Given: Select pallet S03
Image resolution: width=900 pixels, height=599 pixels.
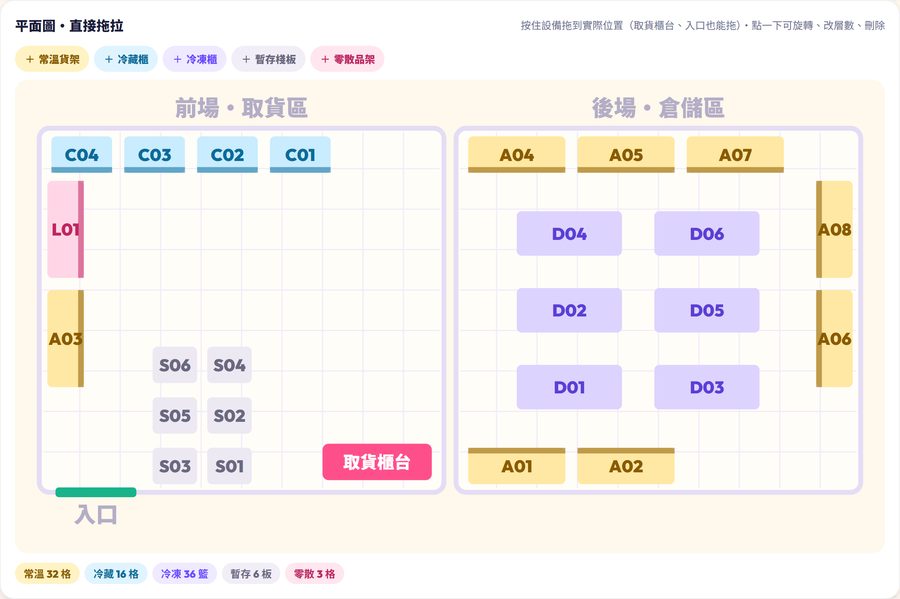Looking at the screenshot, I should point(174,466).
